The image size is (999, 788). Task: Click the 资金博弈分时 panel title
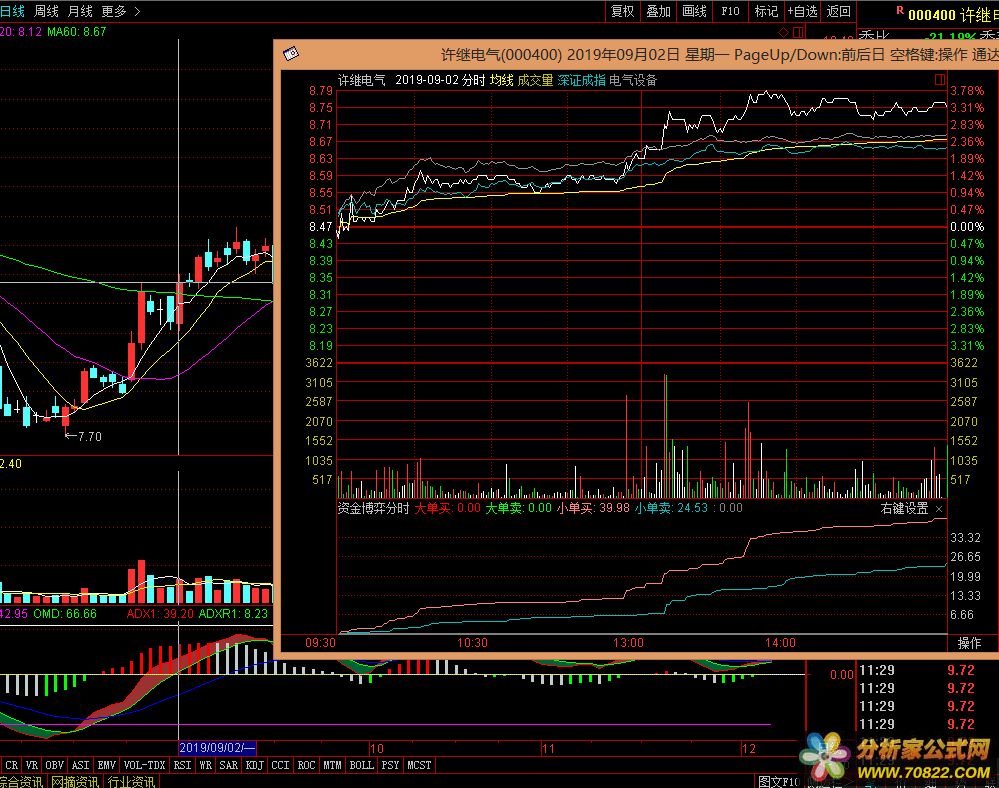pos(373,508)
